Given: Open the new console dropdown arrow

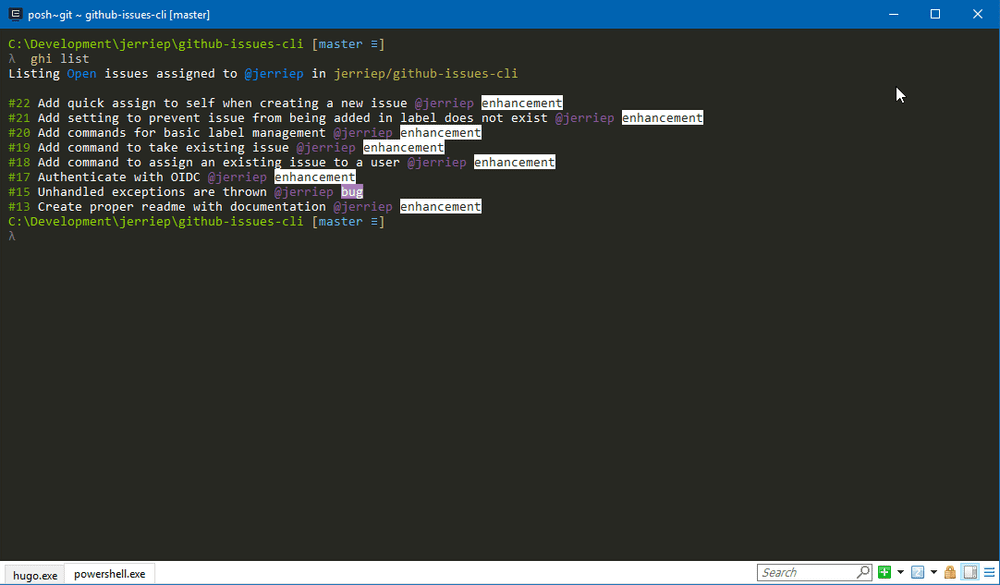Looking at the screenshot, I should (x=900, y=572).
